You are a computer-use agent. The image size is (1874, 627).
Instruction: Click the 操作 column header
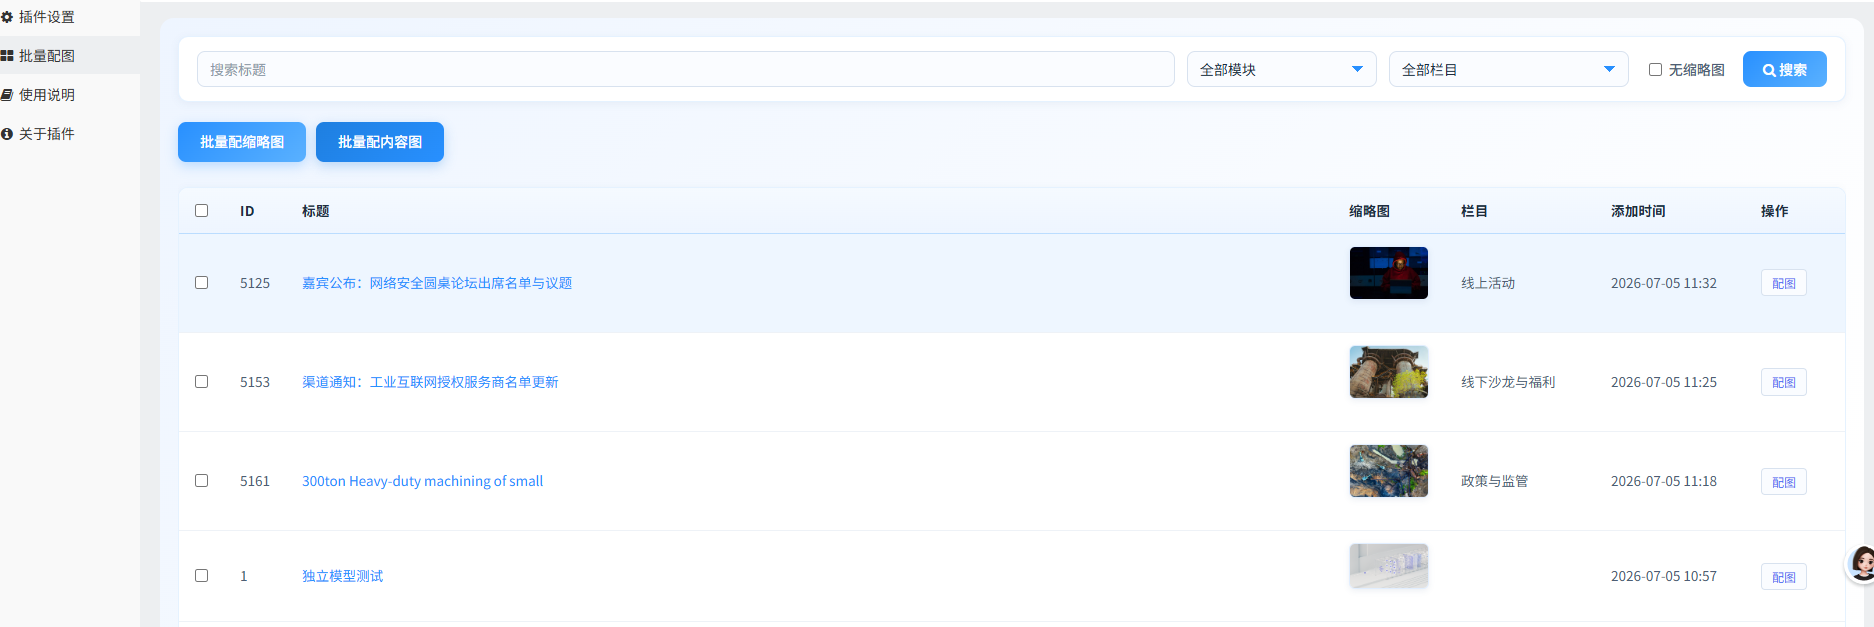click(1774, 211)
